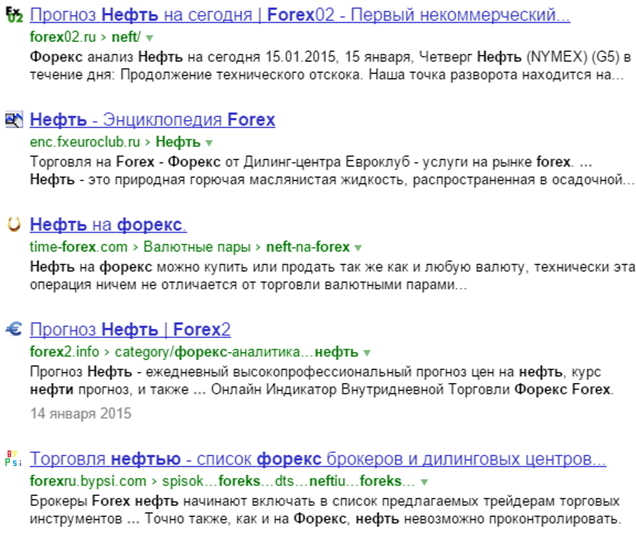Expand dropdown arrow next to enc.fxeuroclub.ru › Нефть
The image size is (636, 534).
pos(209,143)
